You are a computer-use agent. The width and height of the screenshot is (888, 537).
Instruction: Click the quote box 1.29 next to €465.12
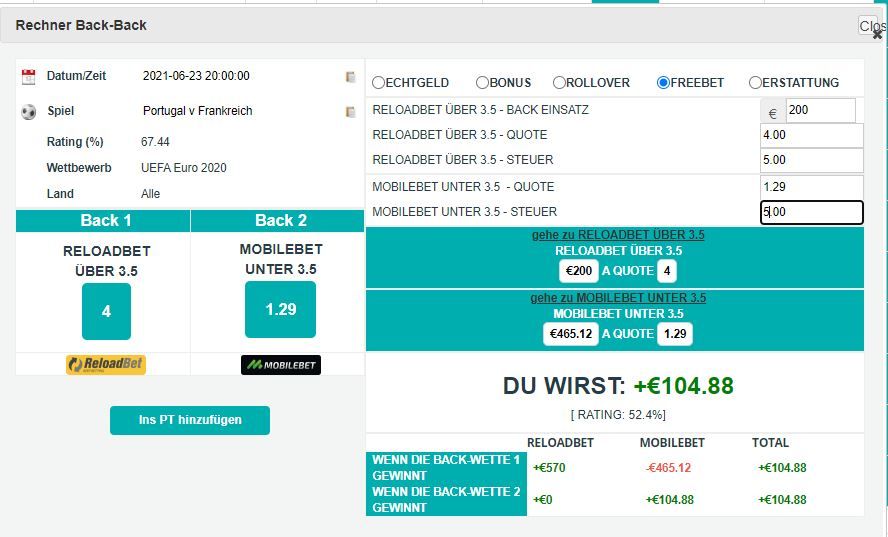tap(675, 334)
